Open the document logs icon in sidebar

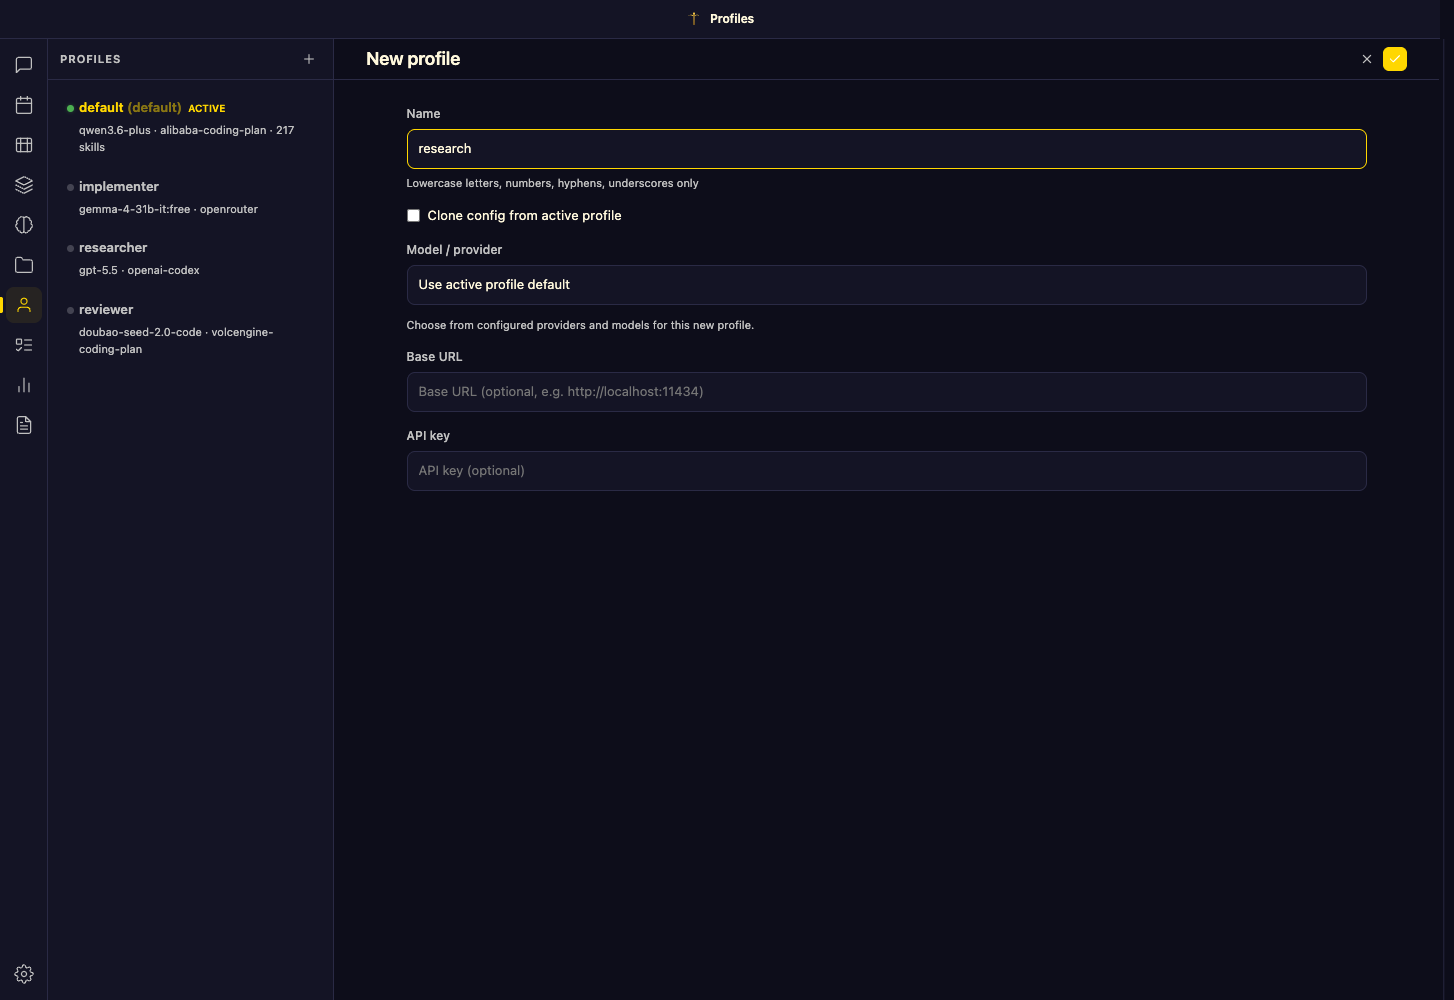click(x=24, y=425)
